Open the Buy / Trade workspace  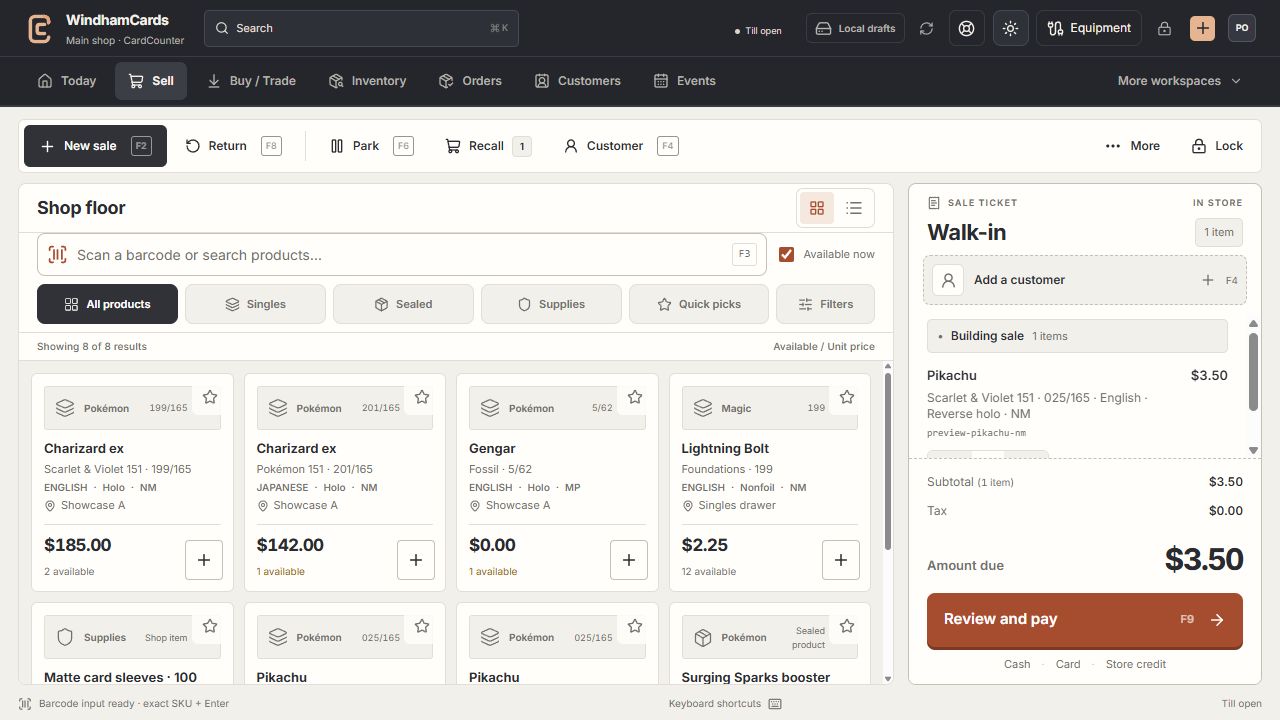[251, 81]
